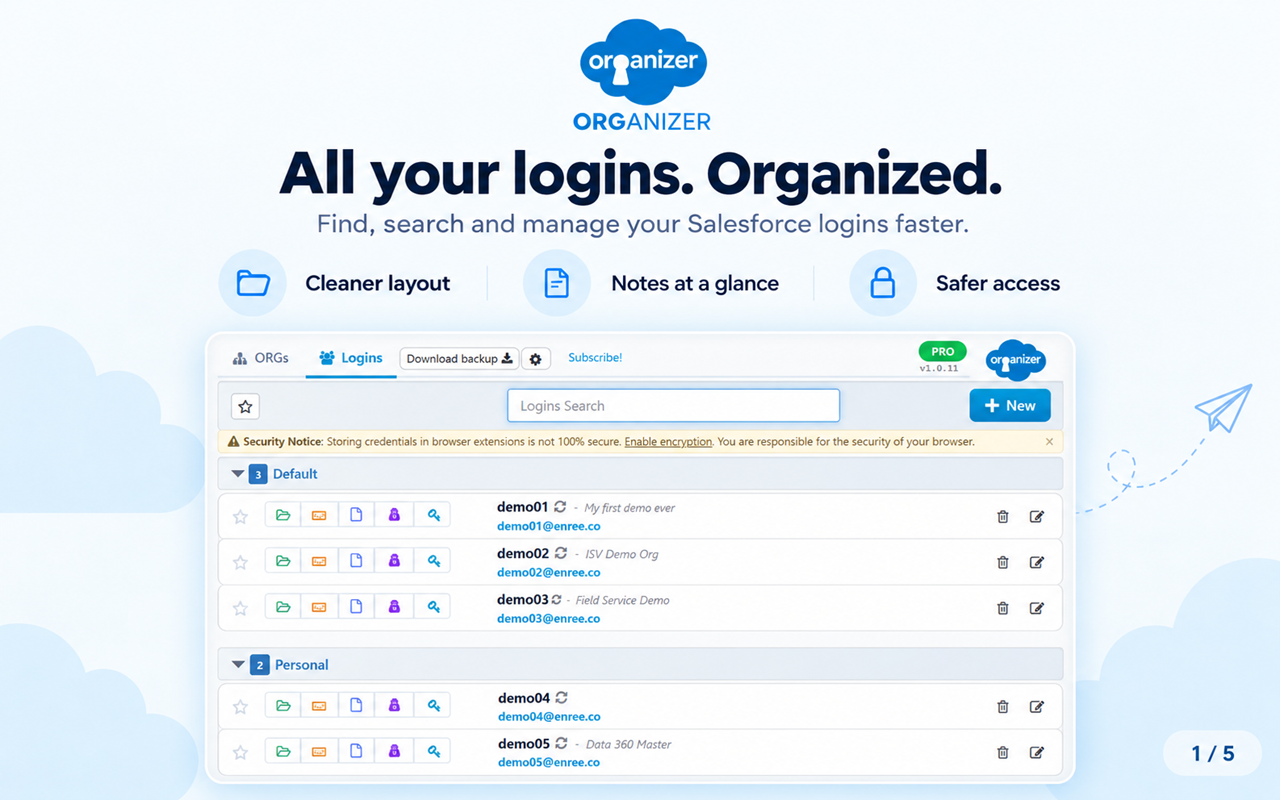This screenshot has height=800, width=1280.
Task: Dismiss the Security Notice banner
Action: pos(1049,441)
